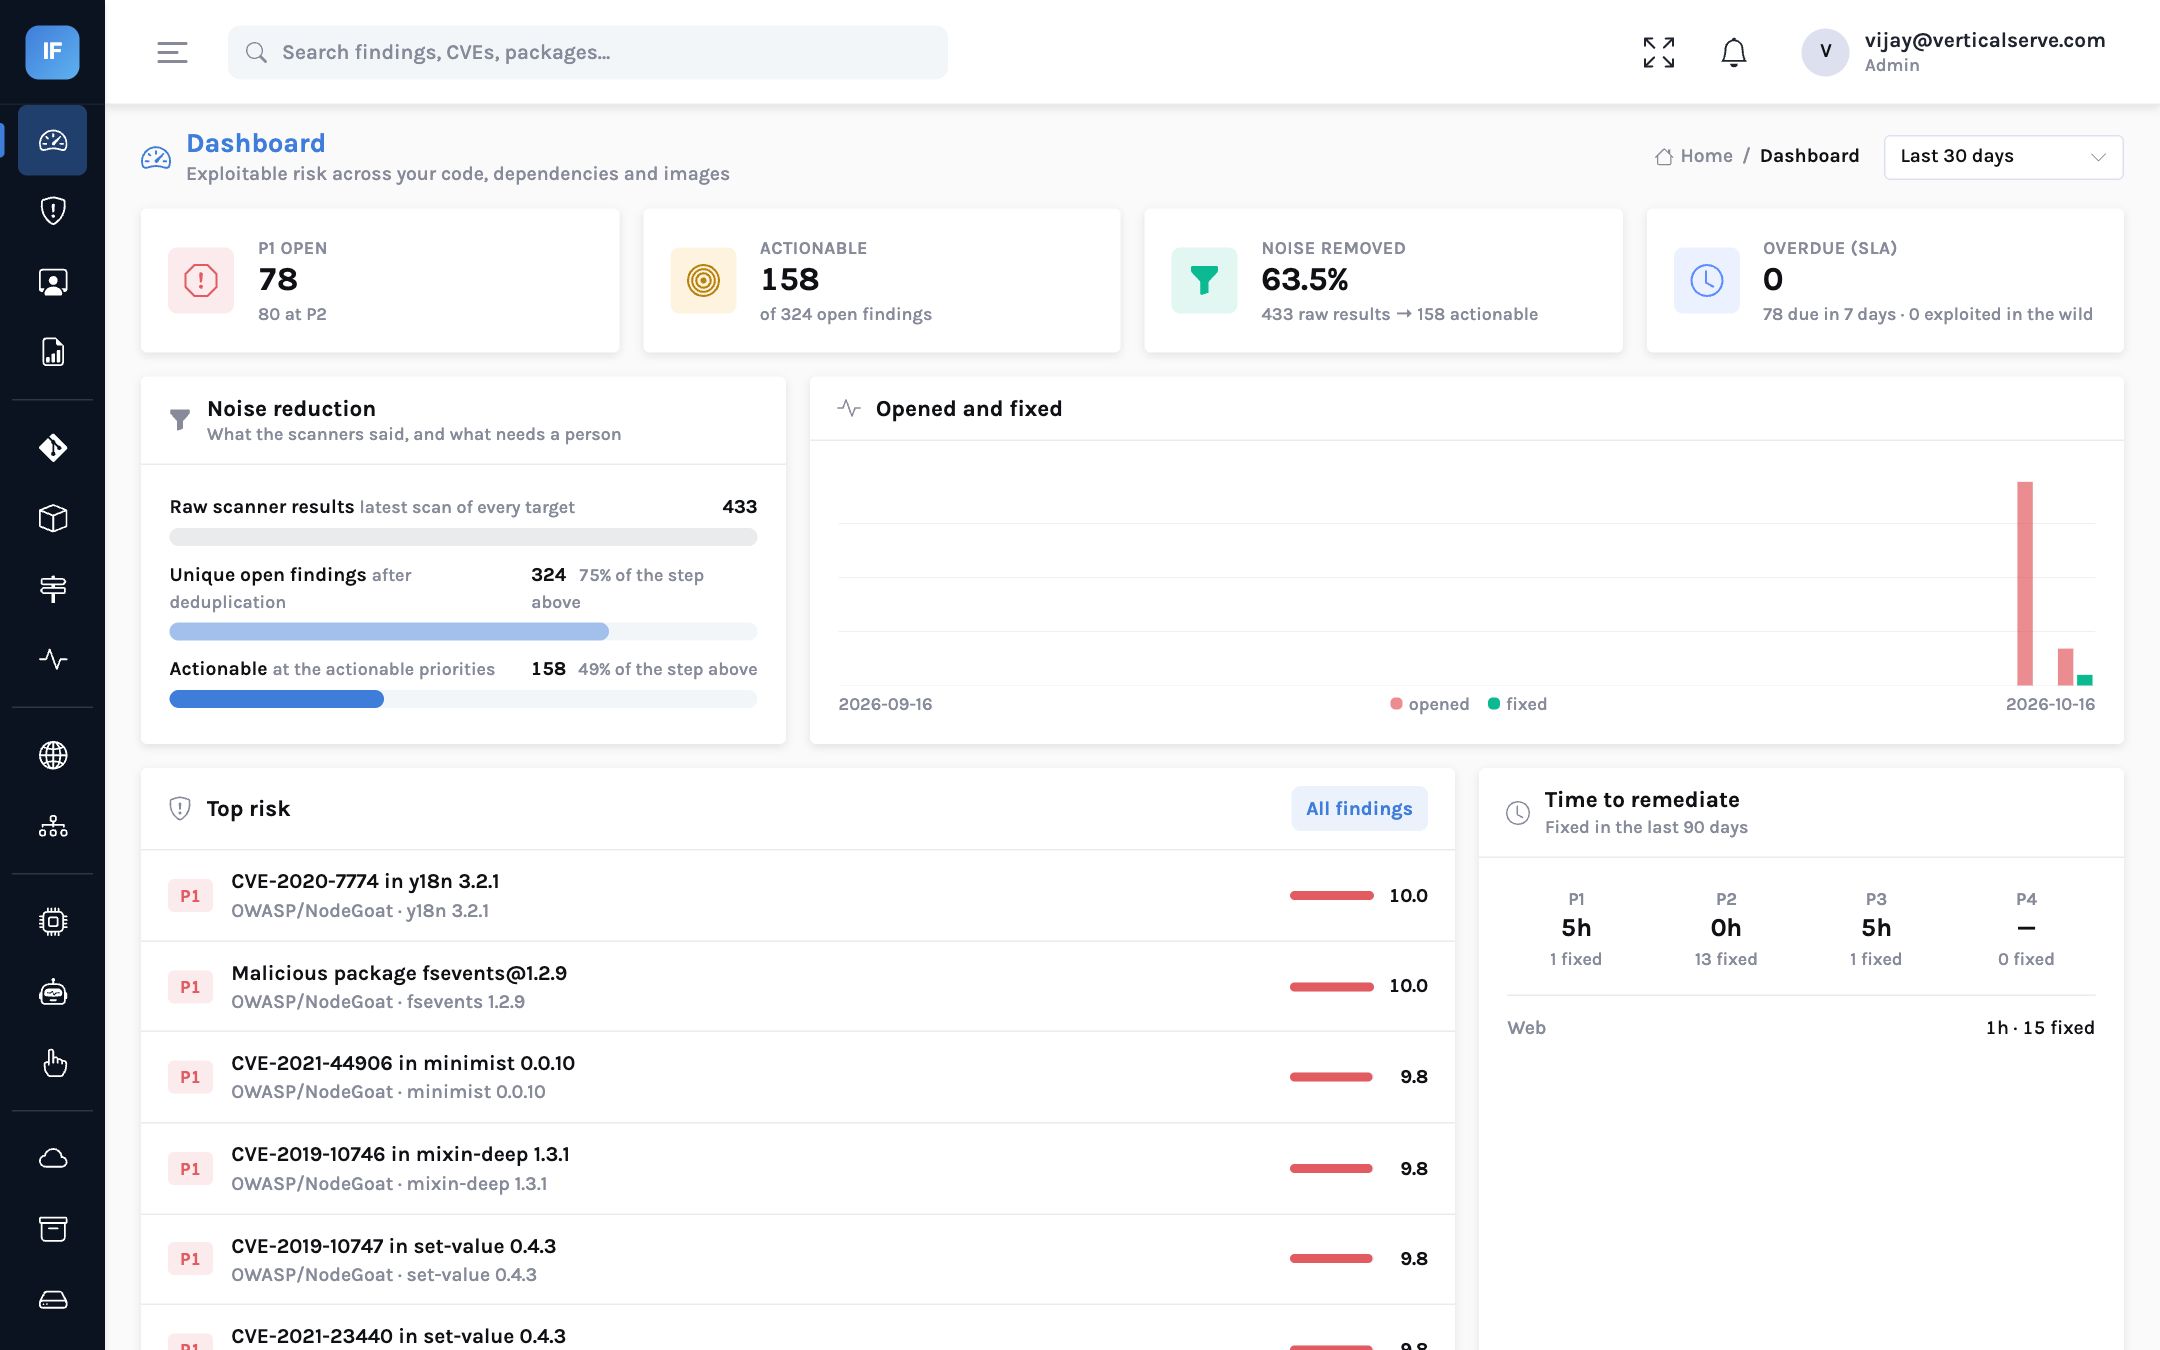Viewport: 2160px width, 1350px height.
Task: Toggle fullscreen with the expand arrows icon
Action: point(1659,52)
